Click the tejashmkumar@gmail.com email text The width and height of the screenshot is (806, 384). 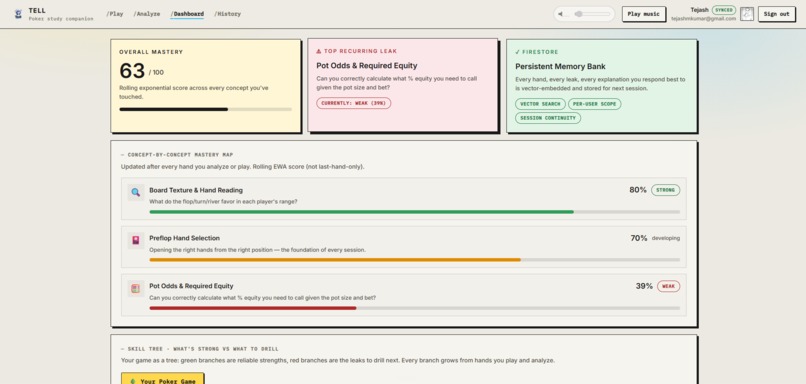pyautogui.click(x=703, y=19)
